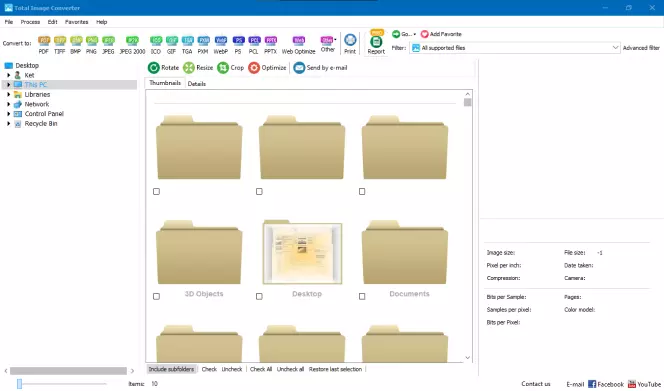Click the Print icon
The width and height of the screenshot is (664, 391).
(350, 40)
